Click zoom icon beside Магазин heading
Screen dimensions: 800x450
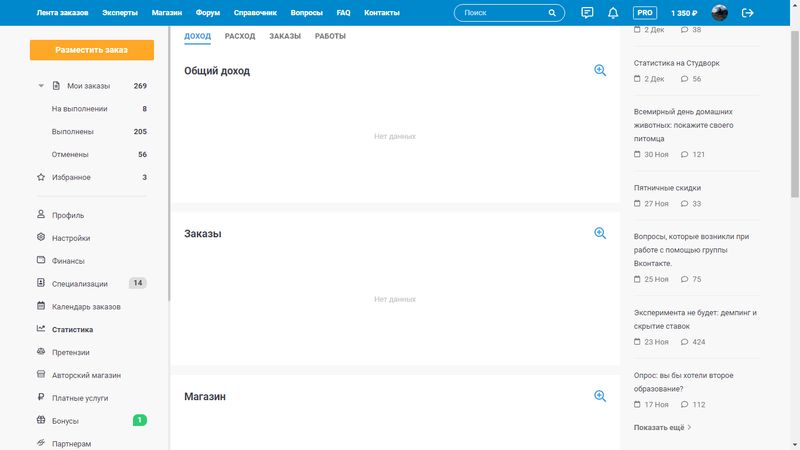(600, 396)
